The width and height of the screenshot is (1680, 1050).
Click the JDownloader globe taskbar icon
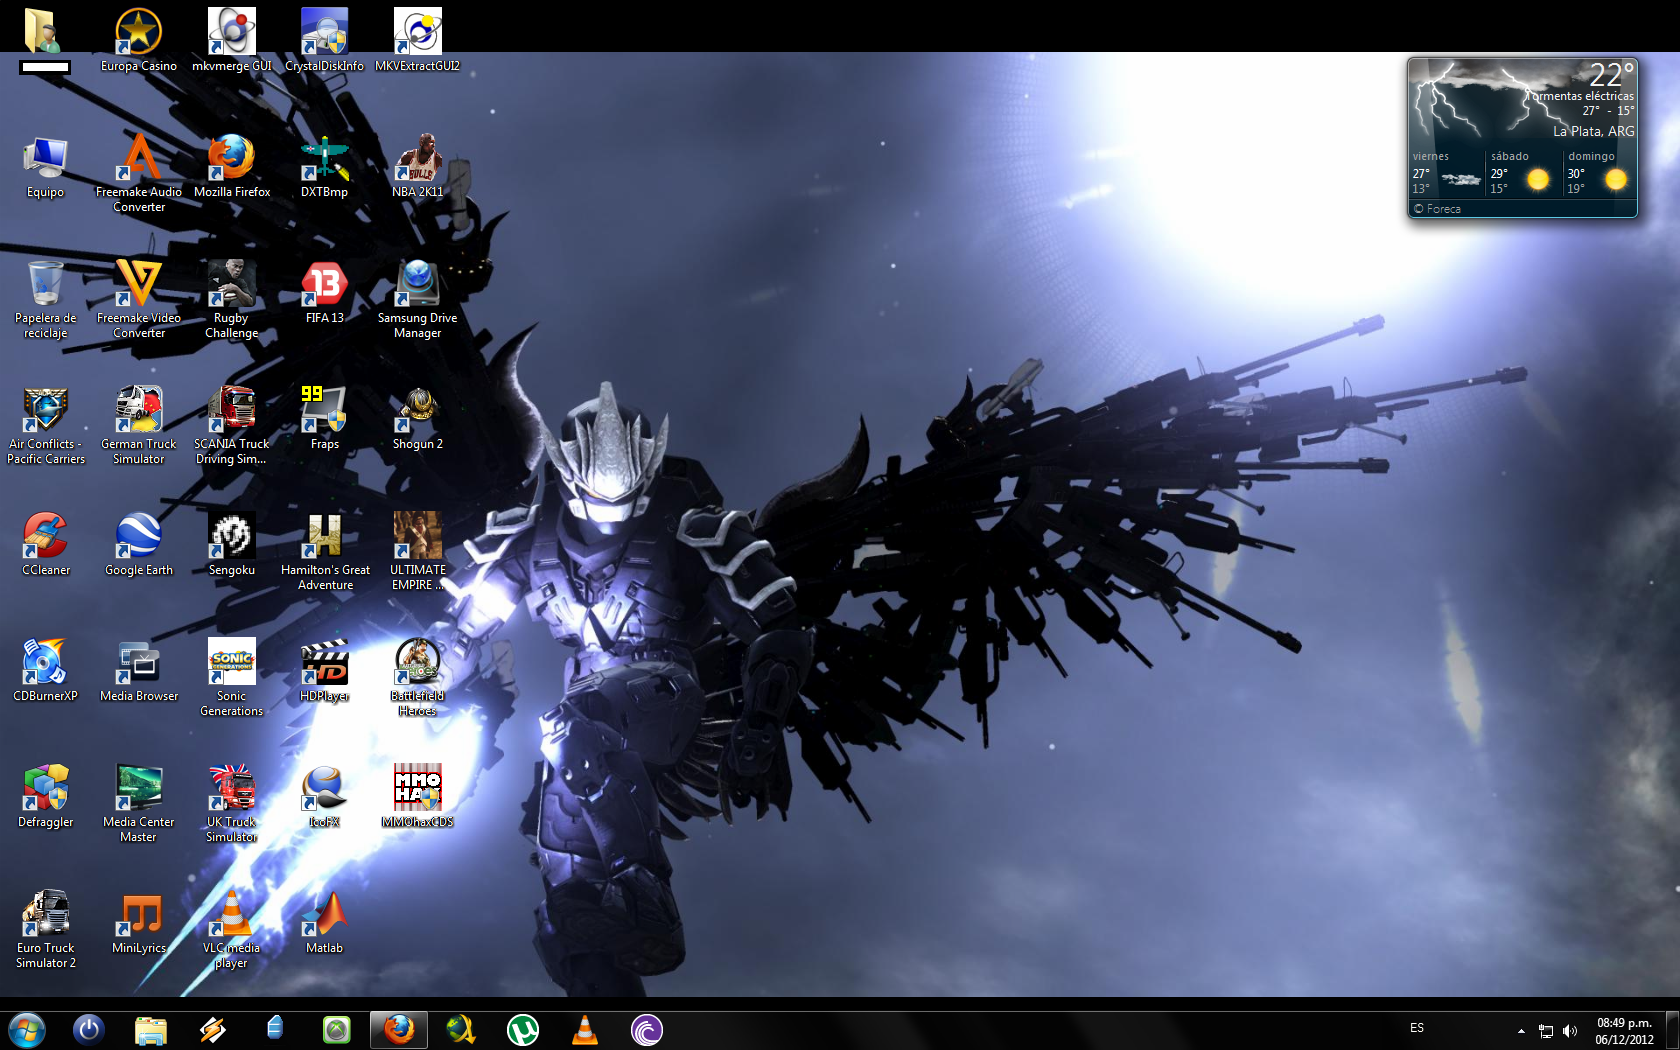point(461,1029)
